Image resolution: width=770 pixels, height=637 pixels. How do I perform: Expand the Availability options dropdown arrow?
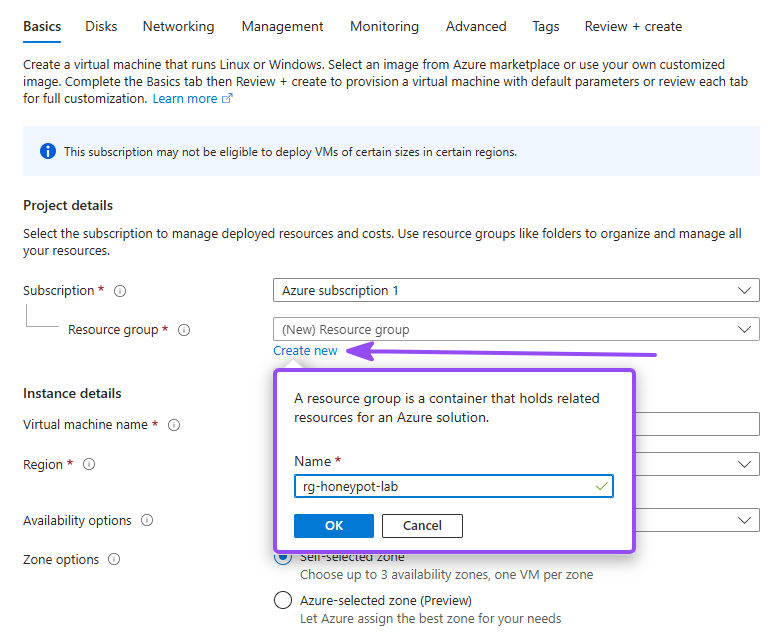(x=744, y=520)
